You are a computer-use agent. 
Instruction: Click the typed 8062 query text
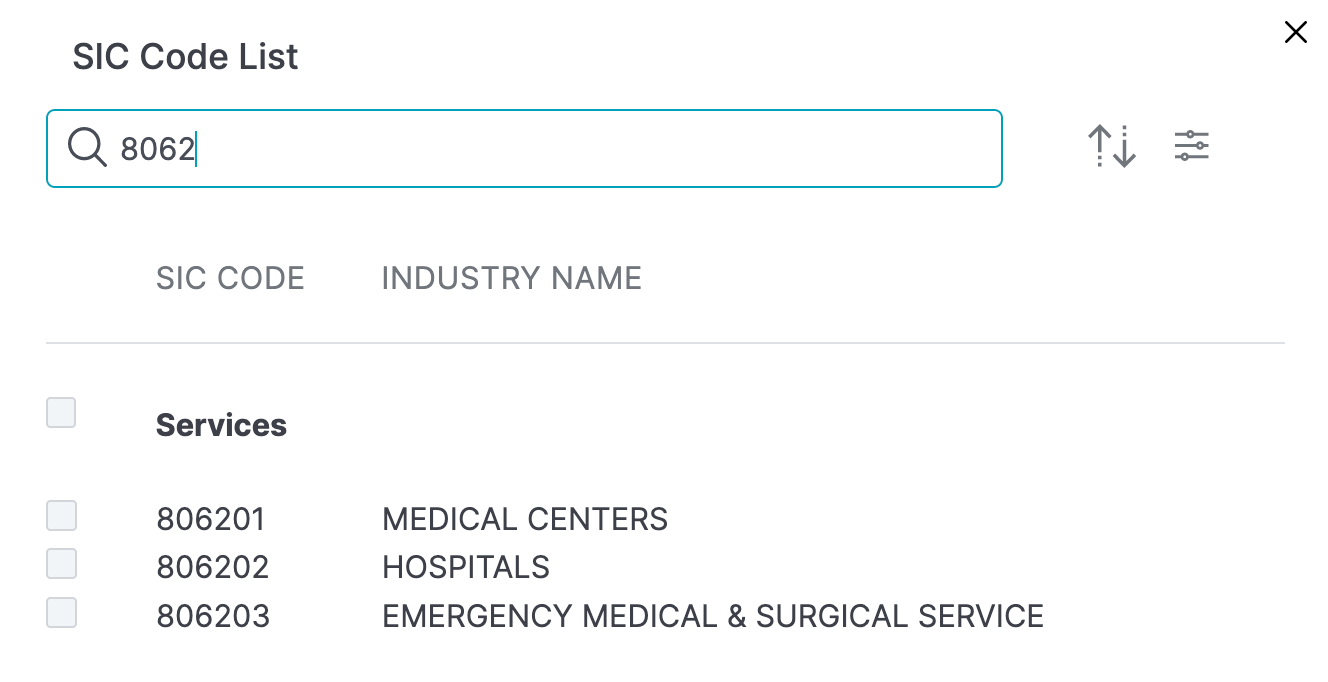click(x=157, y=149)
